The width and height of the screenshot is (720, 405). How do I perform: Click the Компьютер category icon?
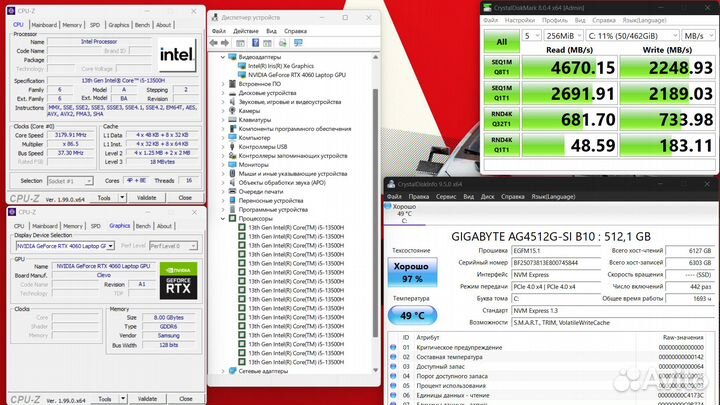click(232, 138)
